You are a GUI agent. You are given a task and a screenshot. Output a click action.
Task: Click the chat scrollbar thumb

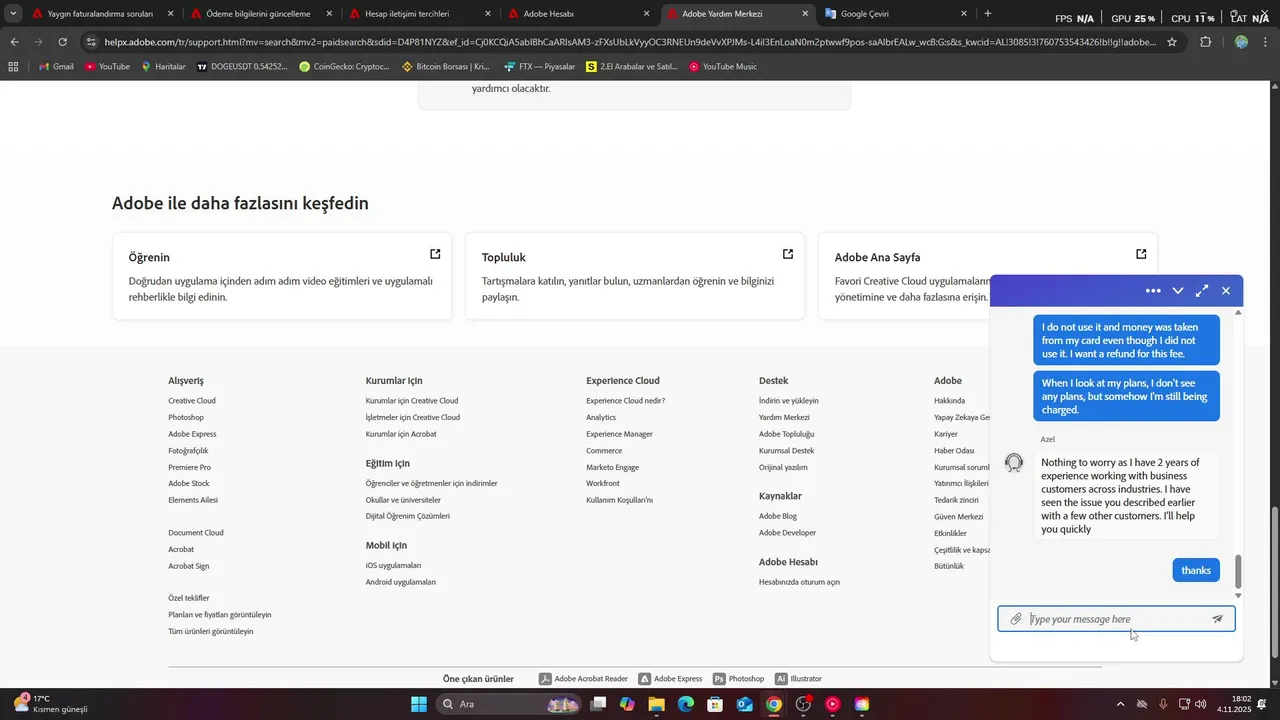(1238, 572)
